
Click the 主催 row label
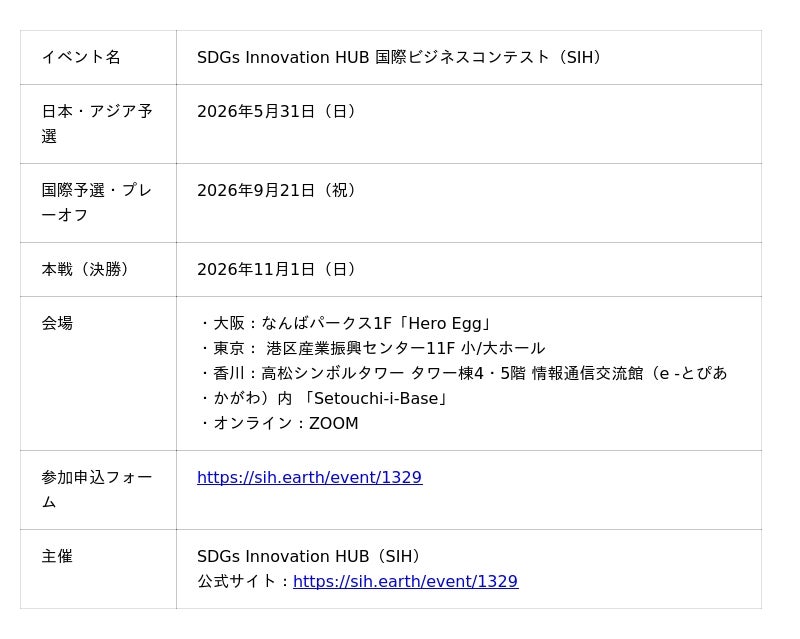pyautogui.click(x=57, y=557)
